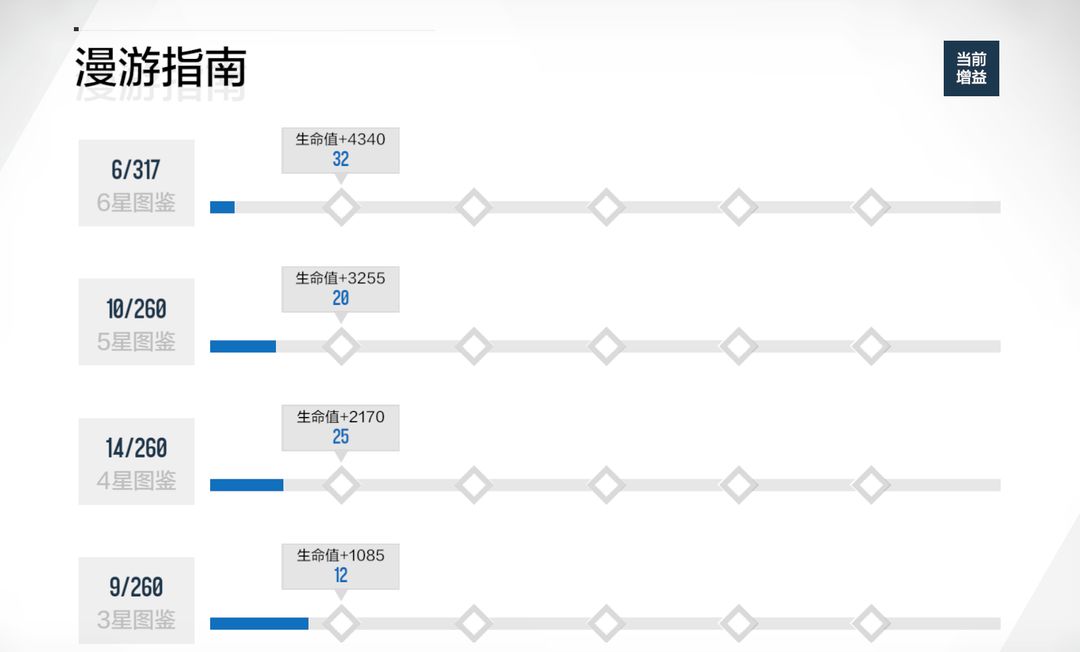
Task: Click the 生命值+1085 reward tooltip
Action: point(340,567)
